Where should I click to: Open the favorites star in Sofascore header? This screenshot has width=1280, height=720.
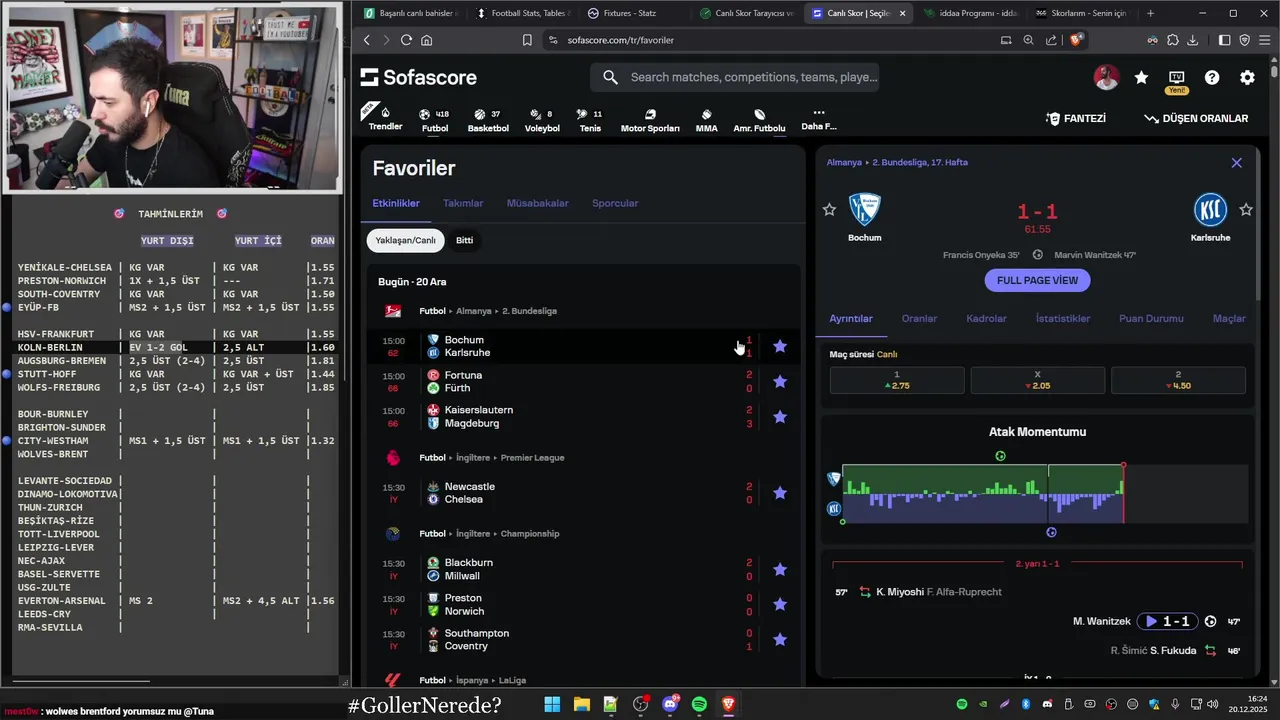1141,77
